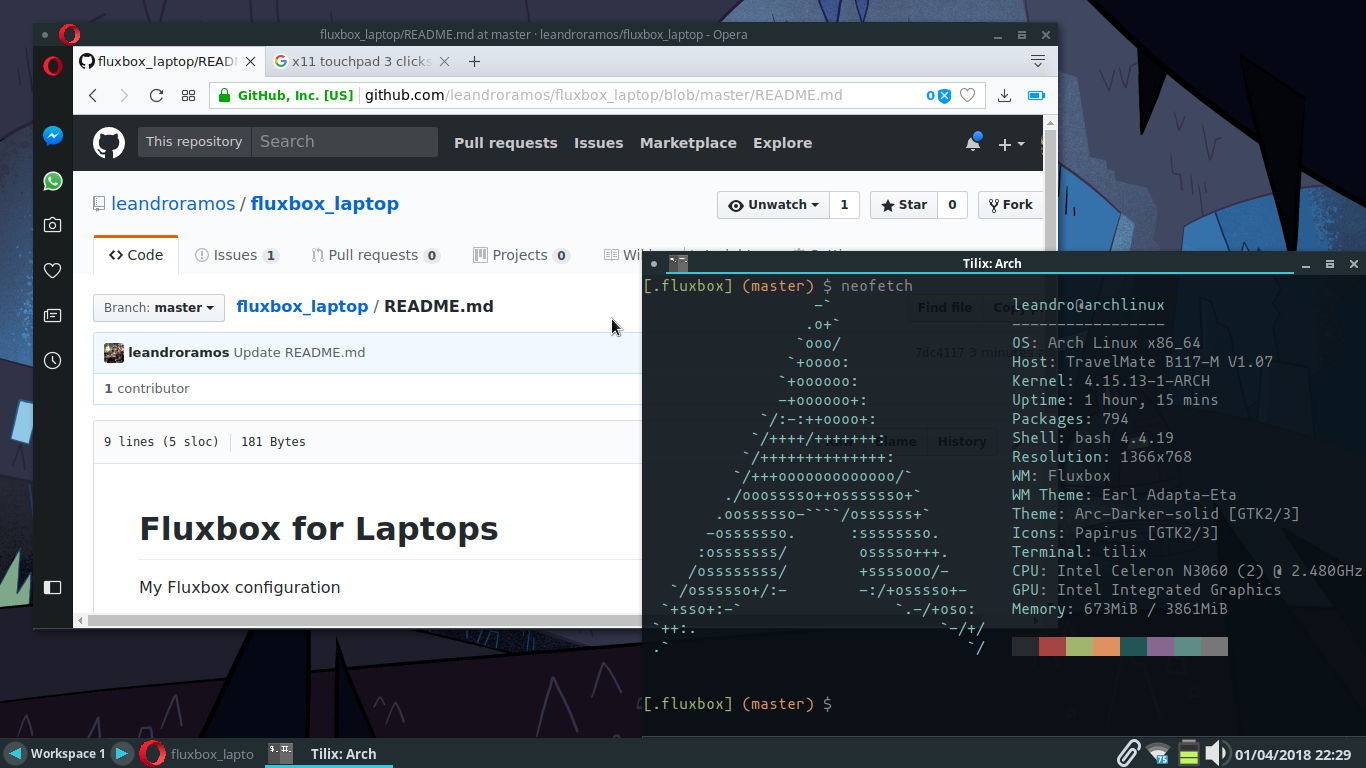
Task: Open the Opera menu logo in the sidebar
Action: (x=53, y=66)
